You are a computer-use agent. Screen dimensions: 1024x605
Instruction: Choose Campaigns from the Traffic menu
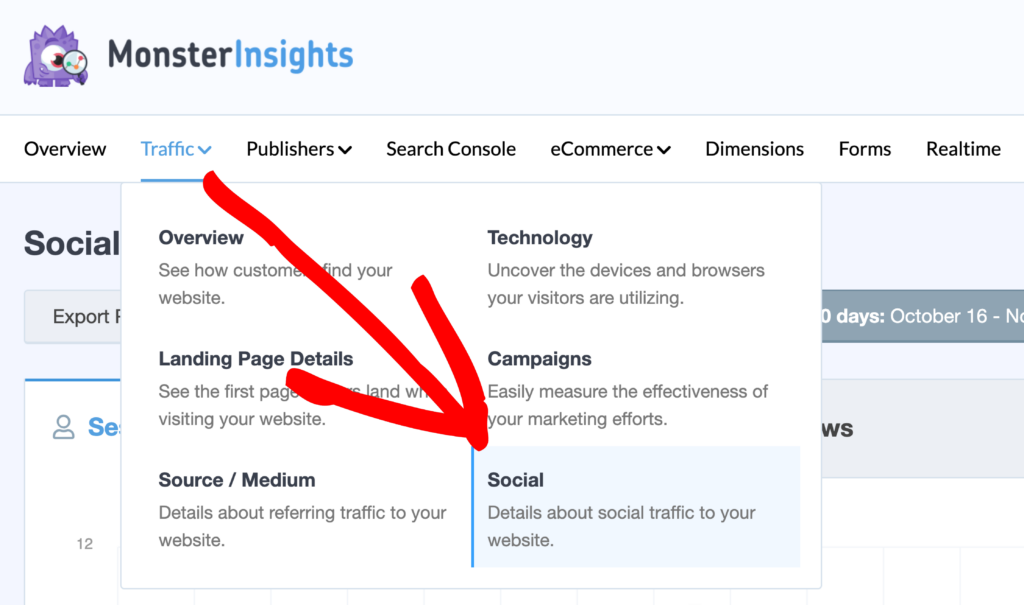[x=539, y=359]
